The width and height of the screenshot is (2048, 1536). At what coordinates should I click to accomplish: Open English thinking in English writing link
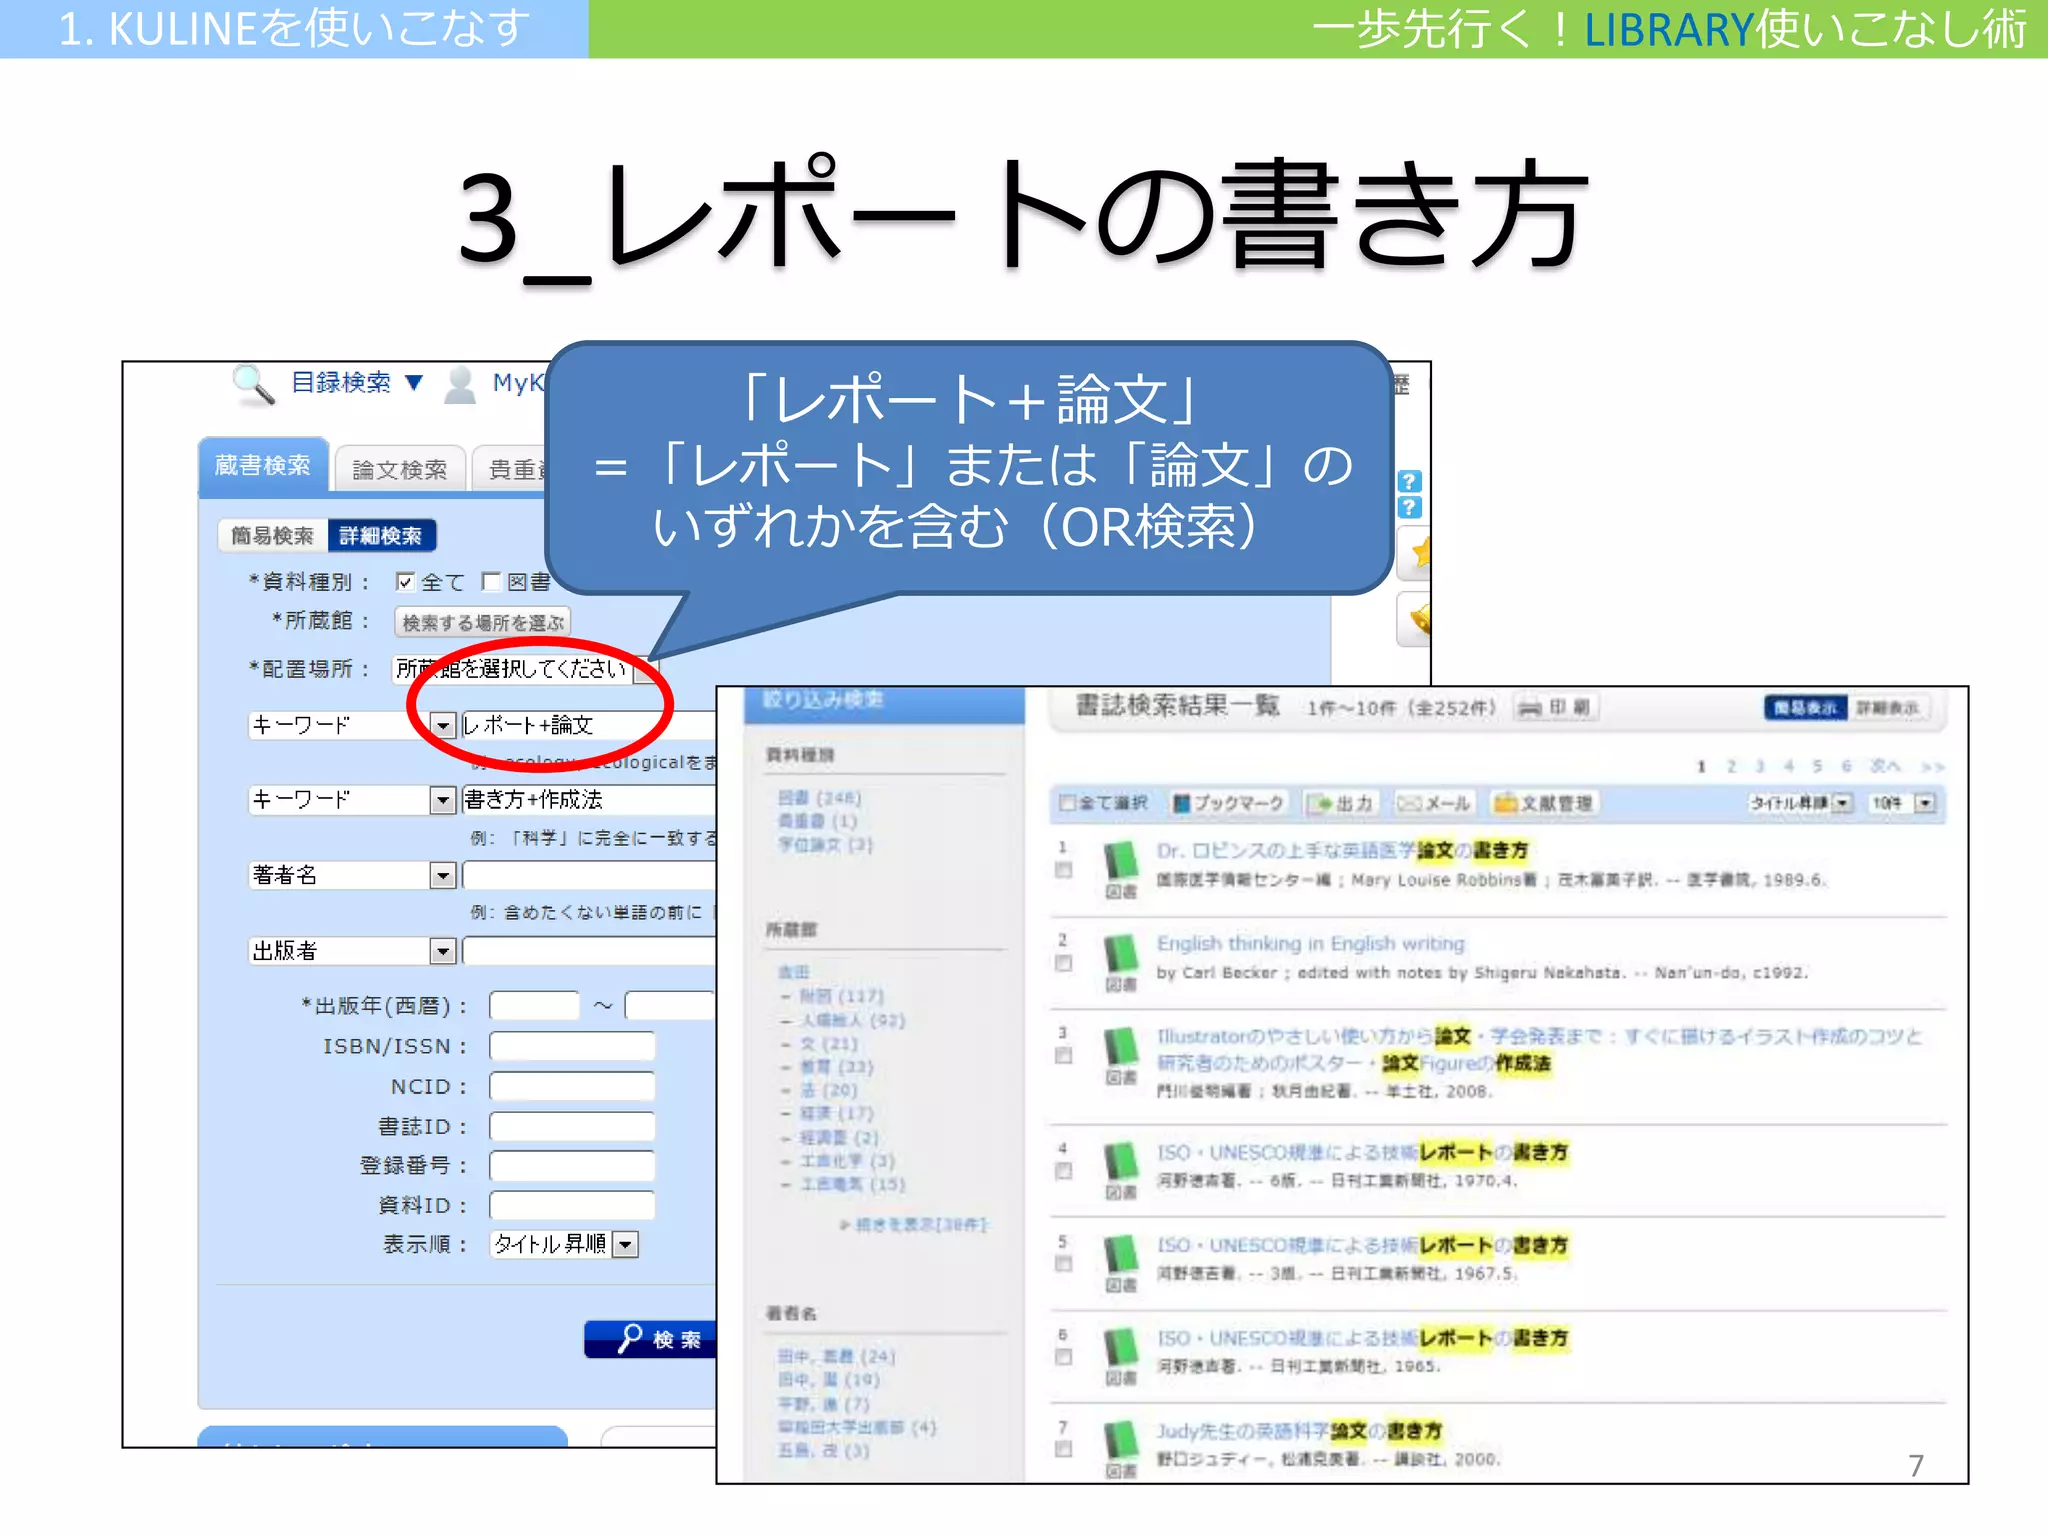[x=1310, y=943]
